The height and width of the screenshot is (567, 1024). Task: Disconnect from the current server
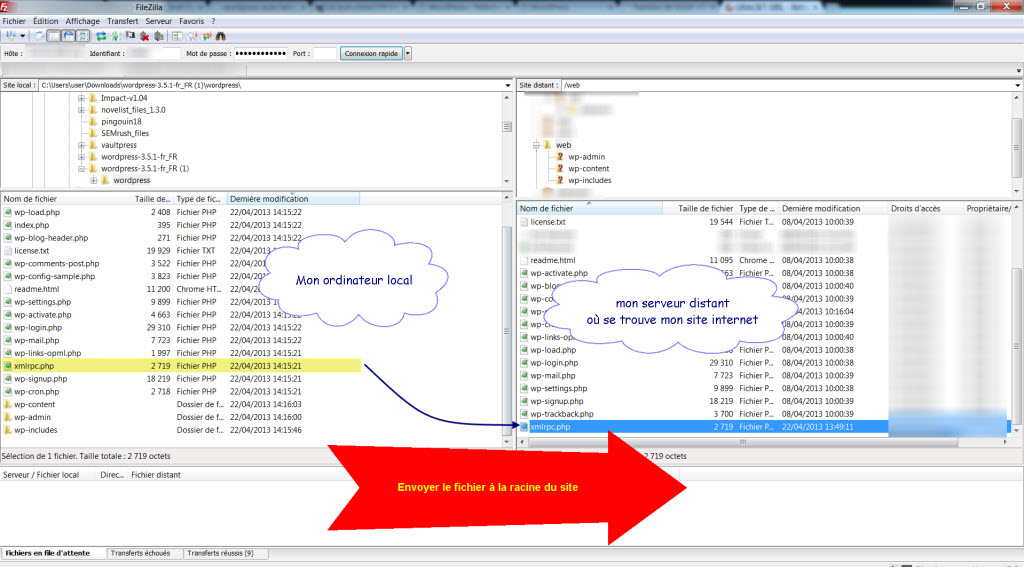(144, 36)
